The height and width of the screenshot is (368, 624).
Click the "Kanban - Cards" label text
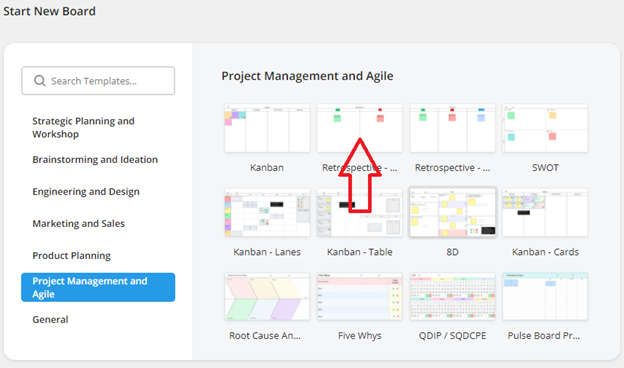pos(545,252)
